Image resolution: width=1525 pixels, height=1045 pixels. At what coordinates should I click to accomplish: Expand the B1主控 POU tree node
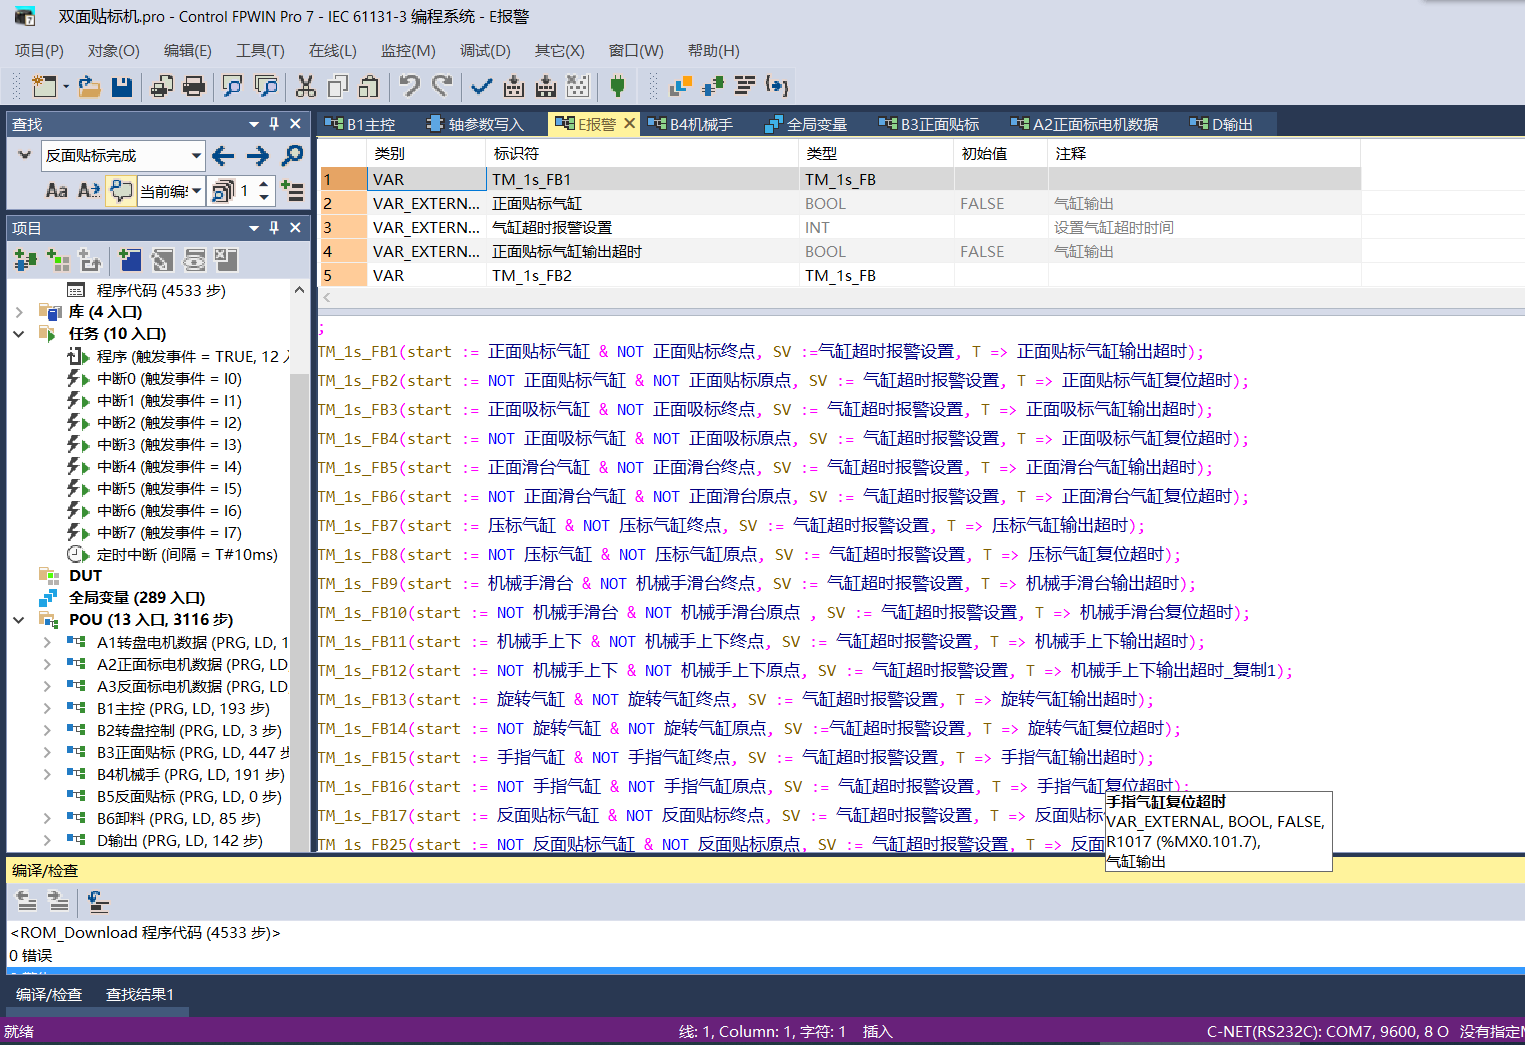pos(47,708)
